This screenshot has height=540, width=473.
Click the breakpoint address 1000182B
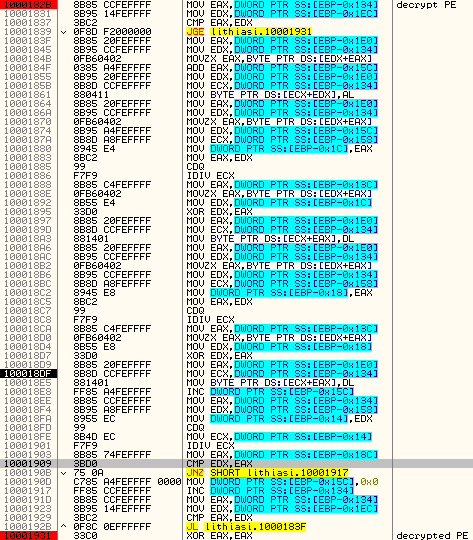coord(28,4)
